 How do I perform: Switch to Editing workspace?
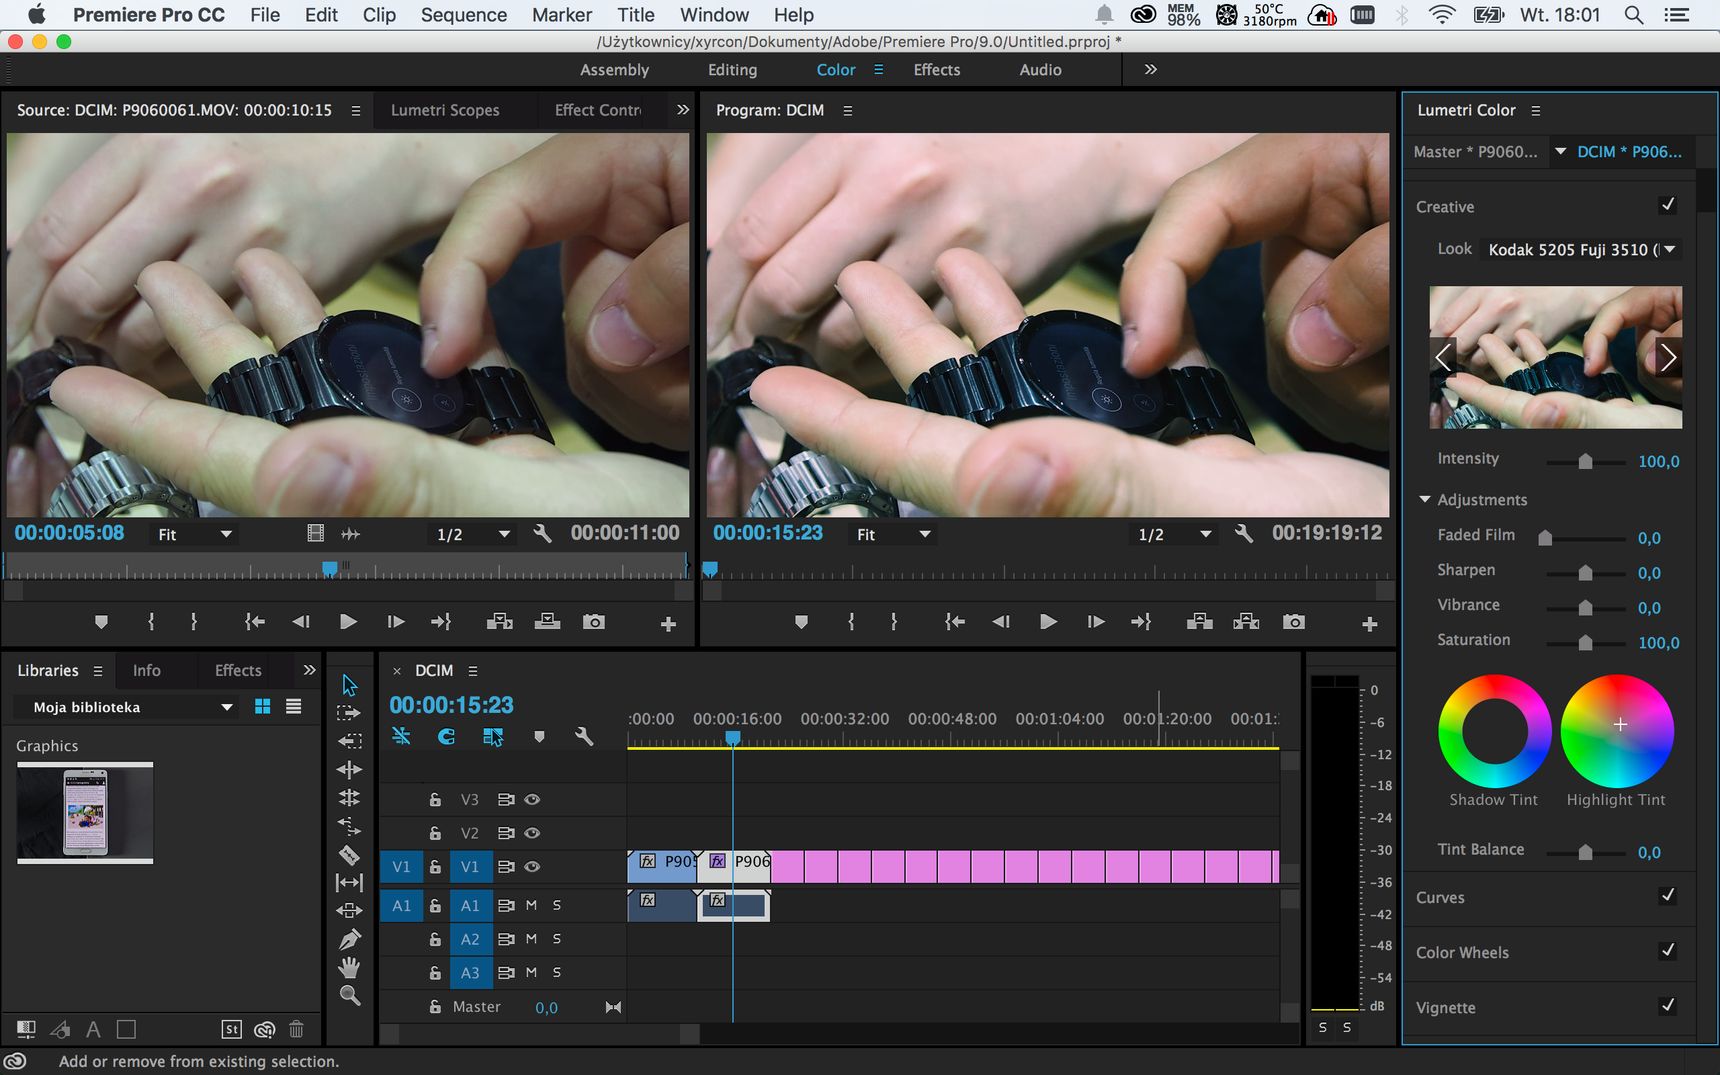732,70
